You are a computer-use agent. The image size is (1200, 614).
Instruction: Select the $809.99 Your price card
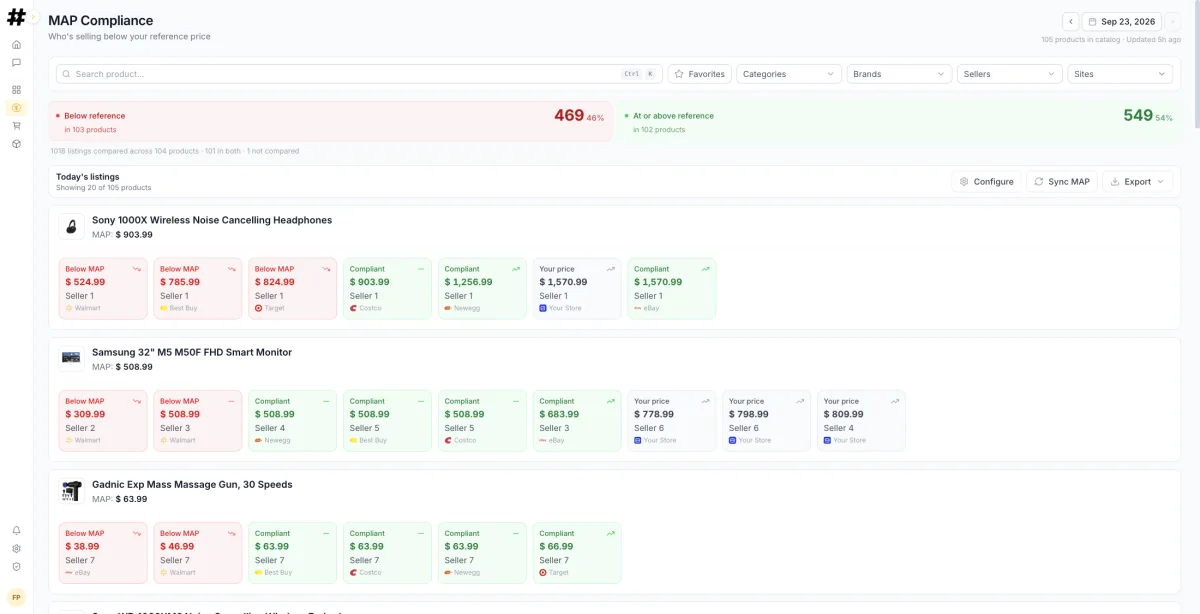[x=862, y=421]
